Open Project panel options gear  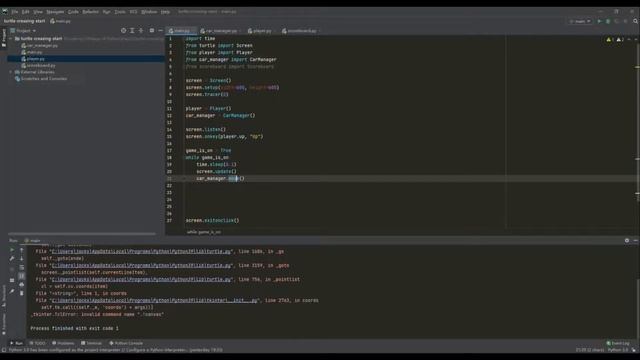pyautogui.click(x=152, y=31)
